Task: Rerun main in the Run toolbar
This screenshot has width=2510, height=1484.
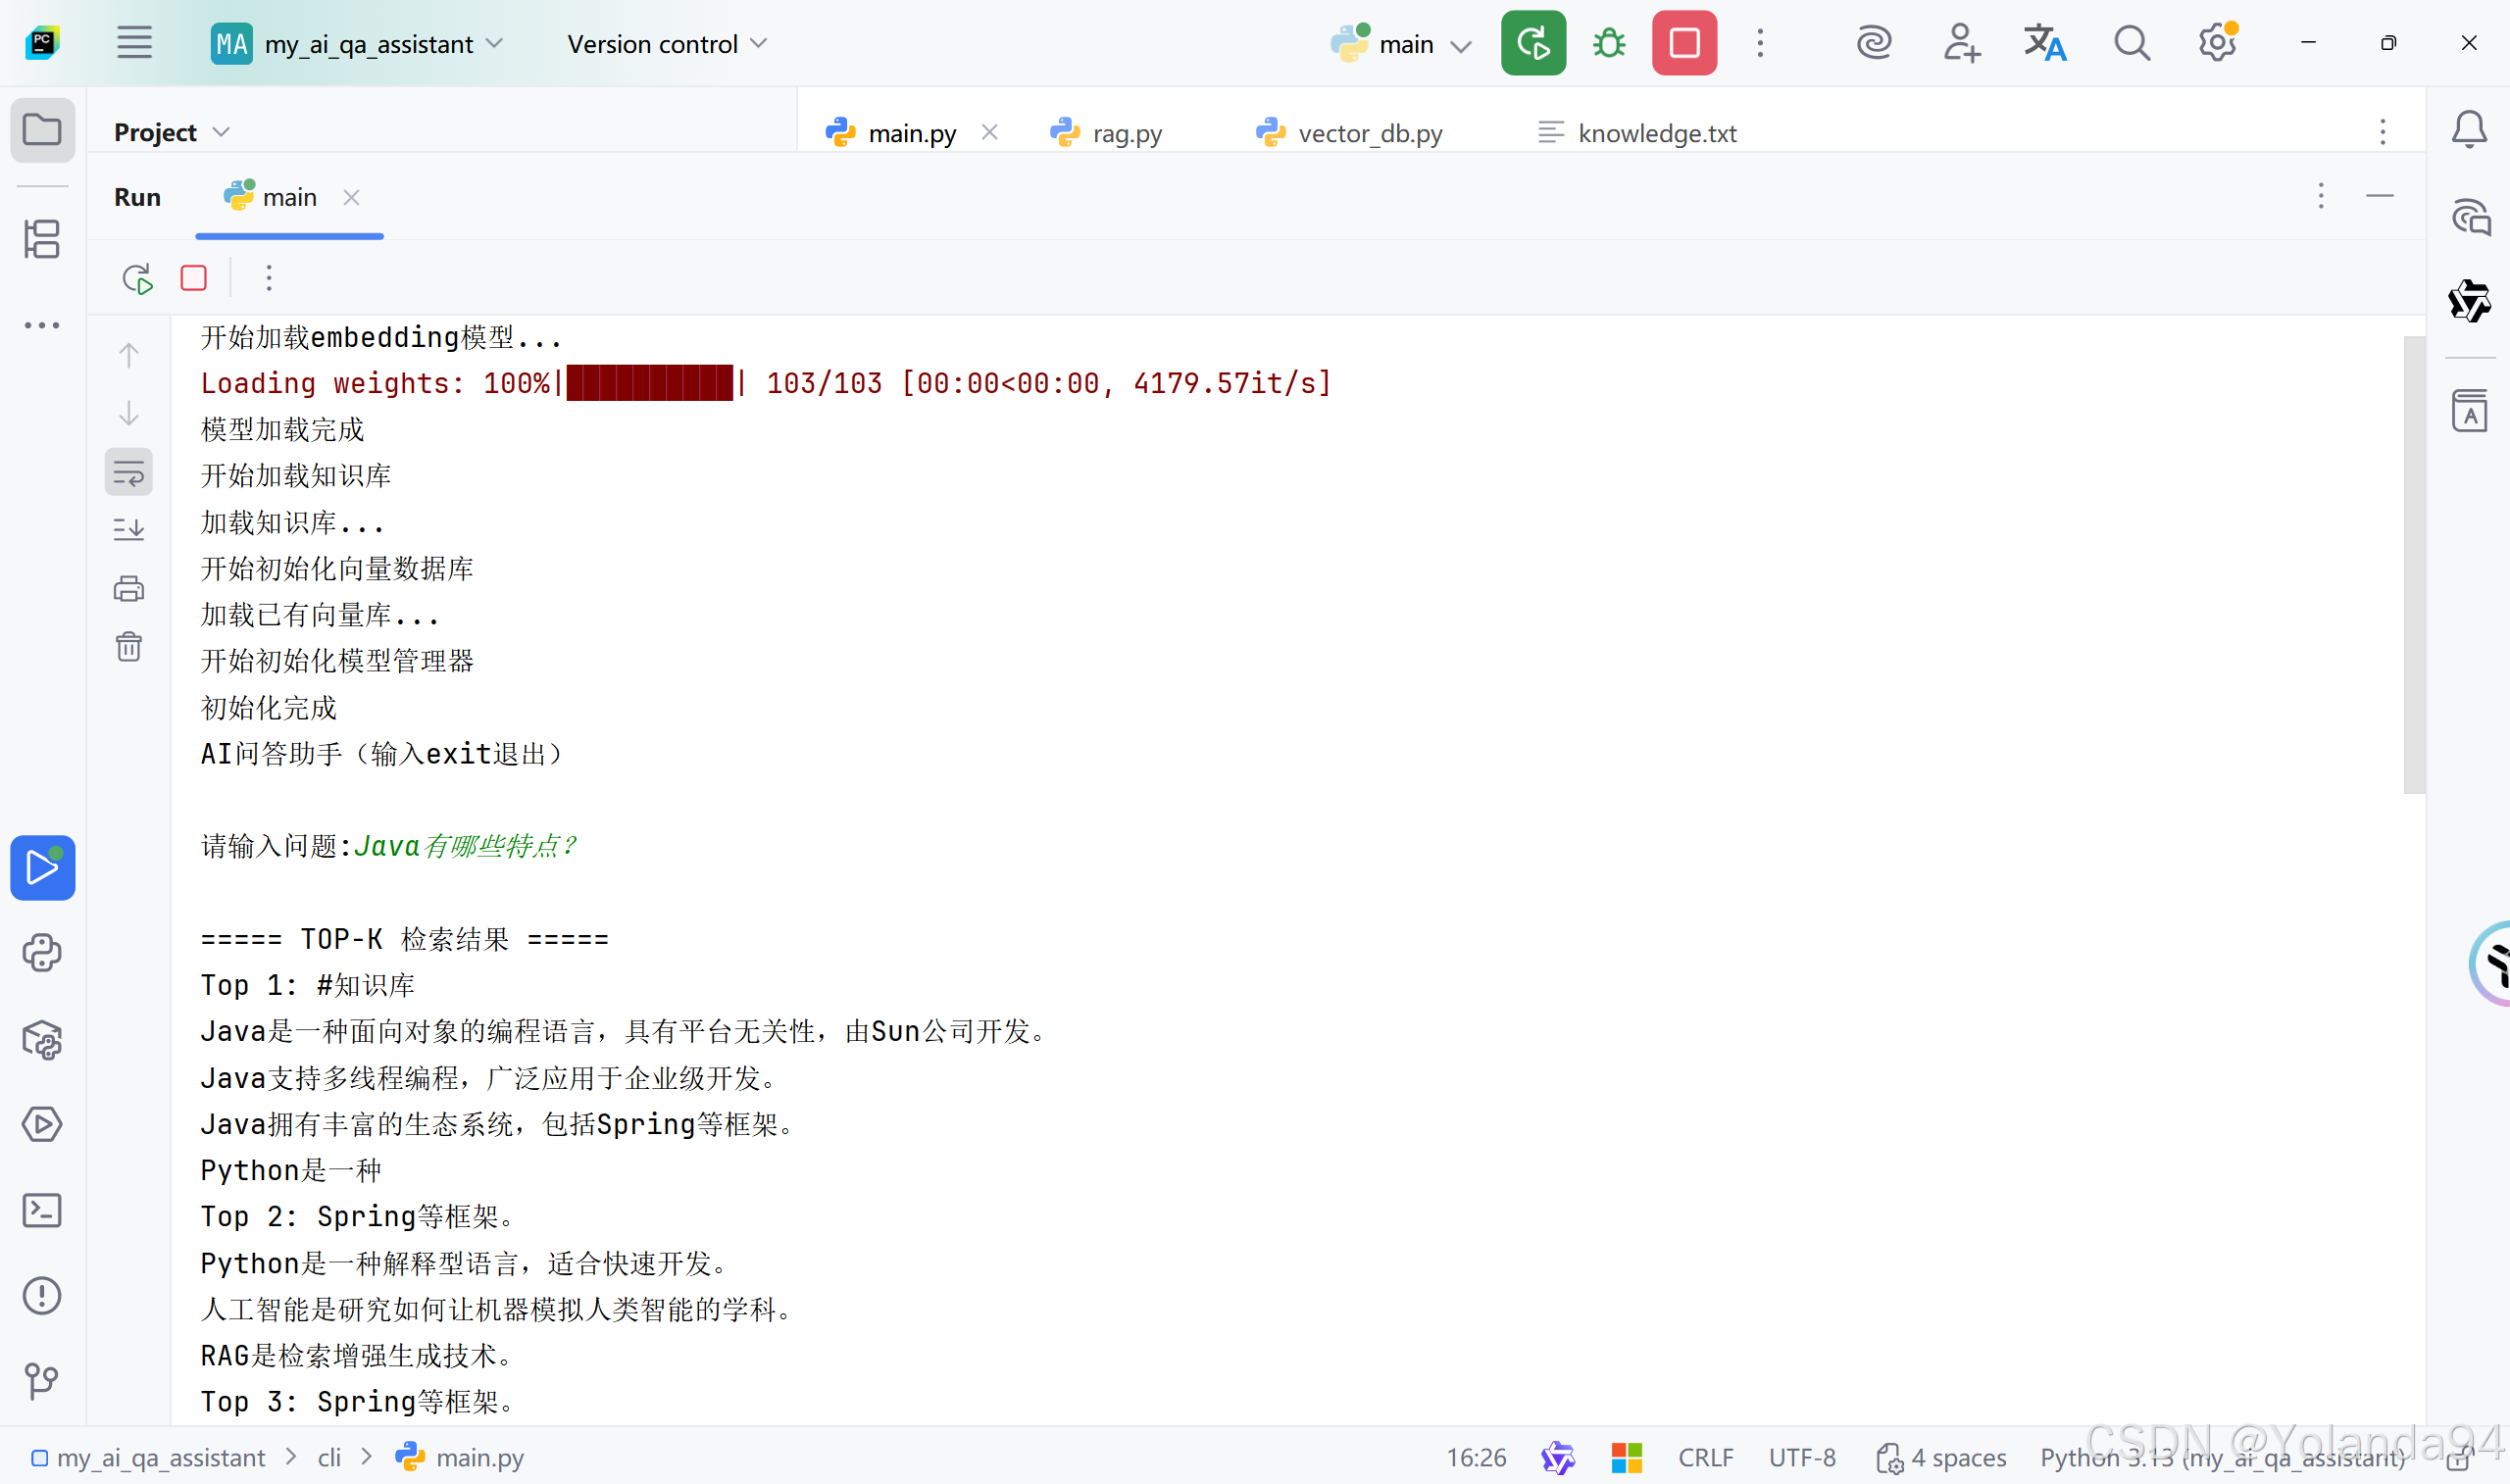Action: click(x=137, y=278)
